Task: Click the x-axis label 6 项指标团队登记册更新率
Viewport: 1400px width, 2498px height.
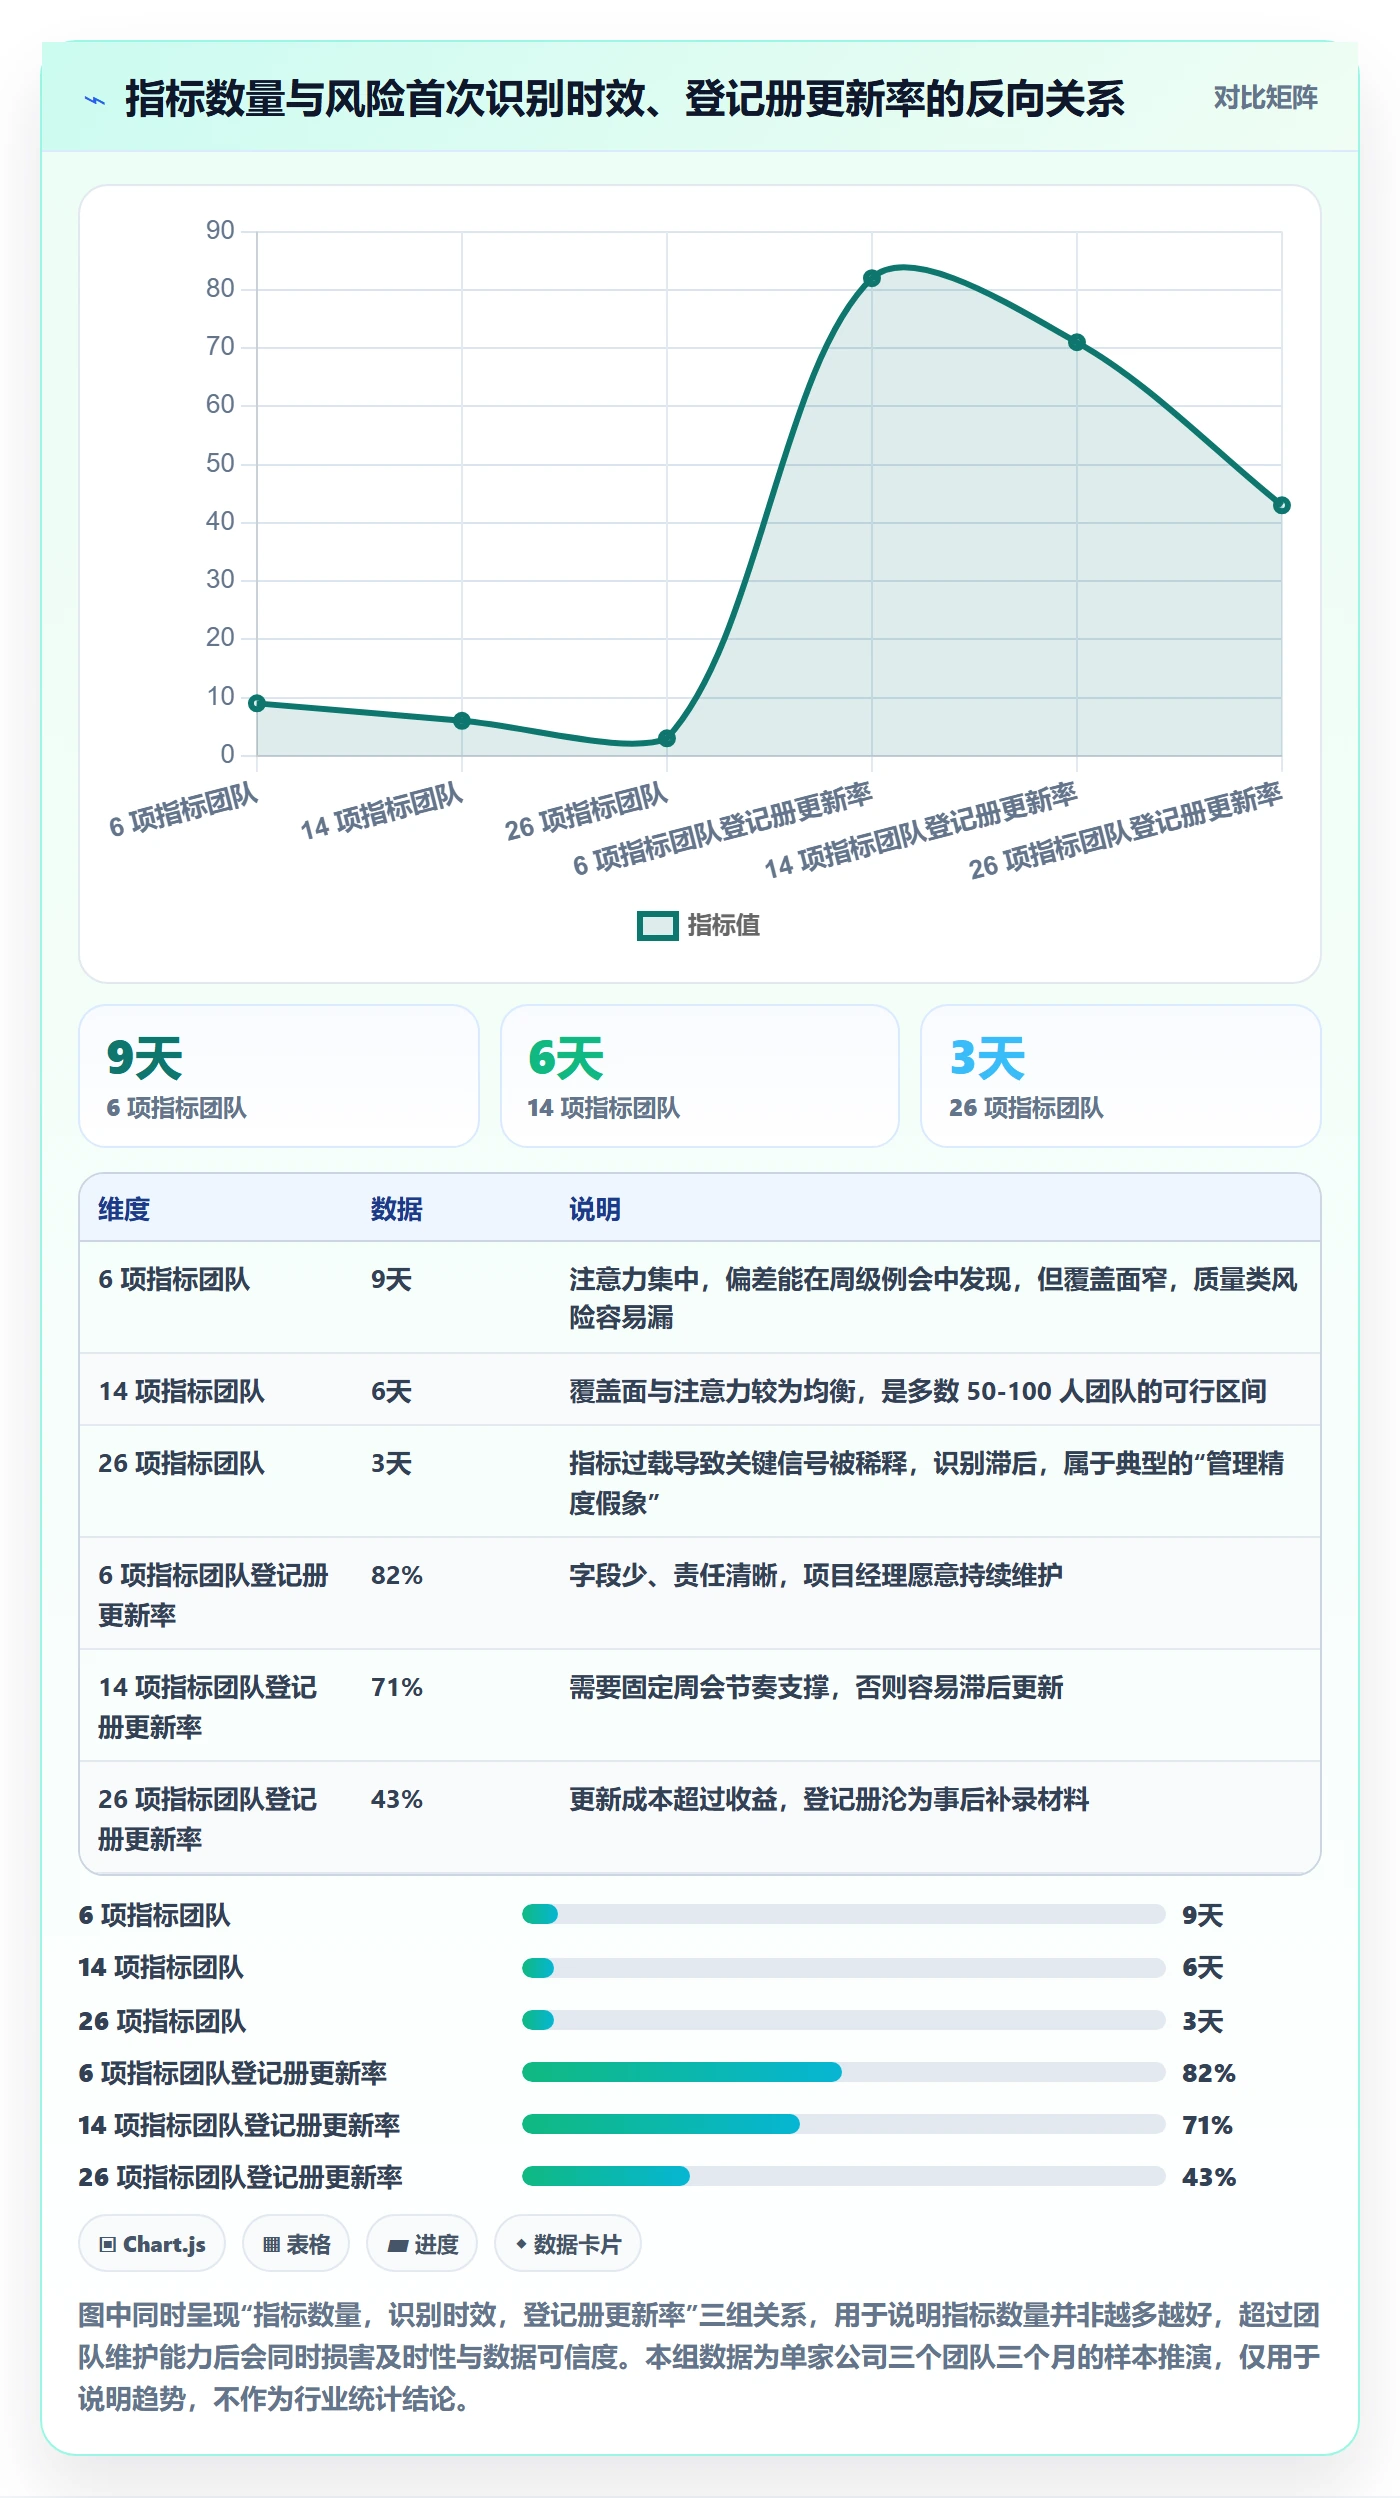Action: coord(722,830)
